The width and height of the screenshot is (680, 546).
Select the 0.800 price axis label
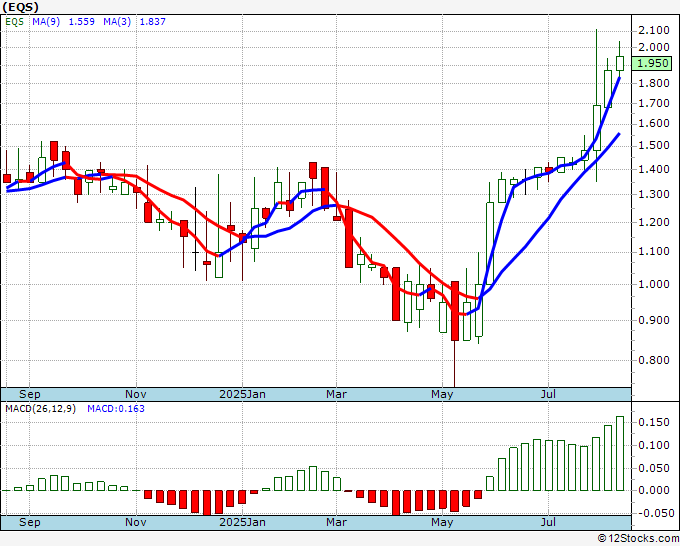tap(654, 360)
